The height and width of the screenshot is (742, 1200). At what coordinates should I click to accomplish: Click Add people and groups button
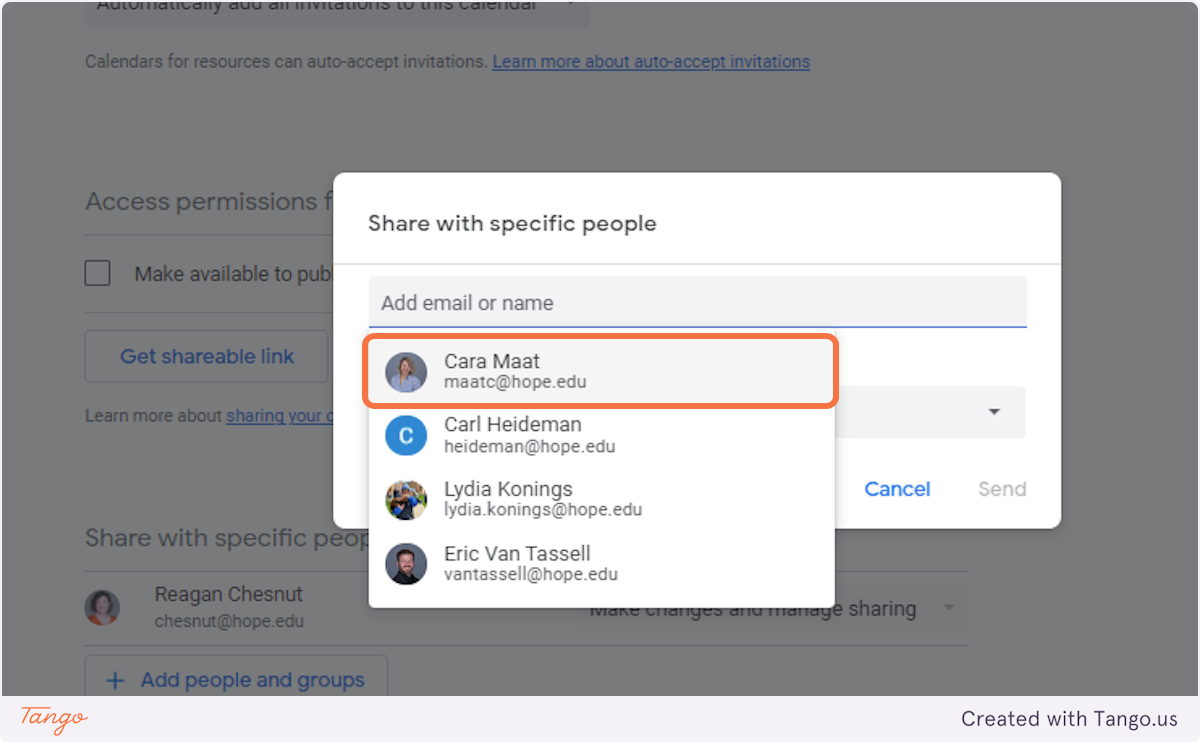tap(237, 681)
